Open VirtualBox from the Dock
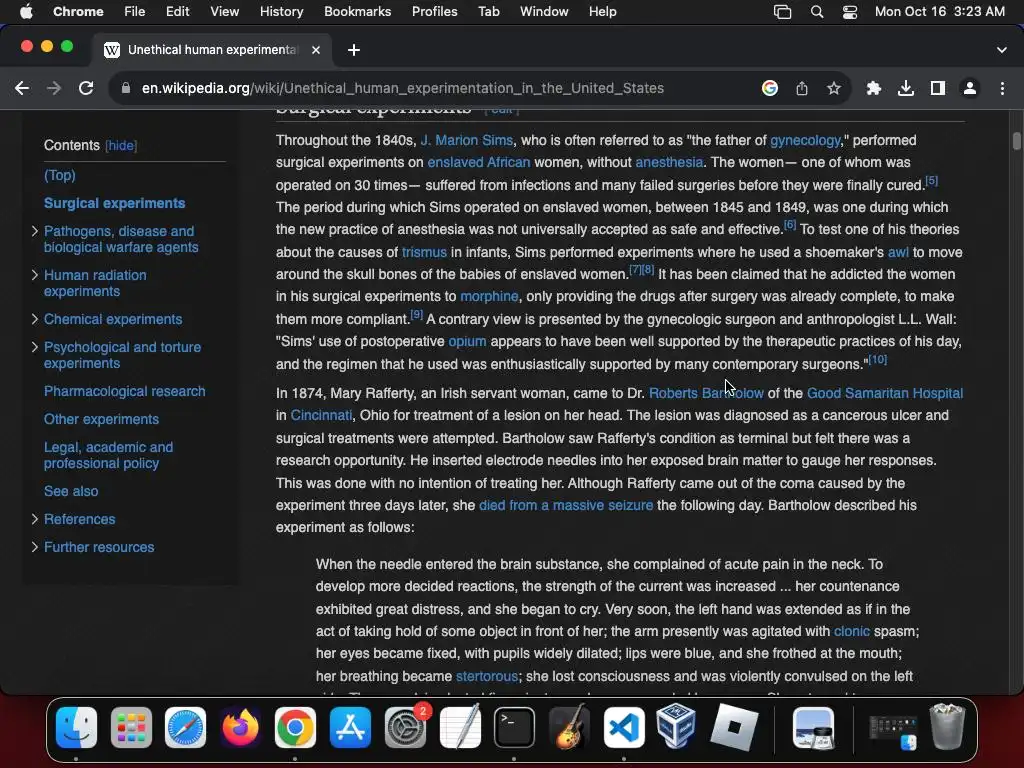Viewport: 1024px width, 768px height. click(677, 727)
